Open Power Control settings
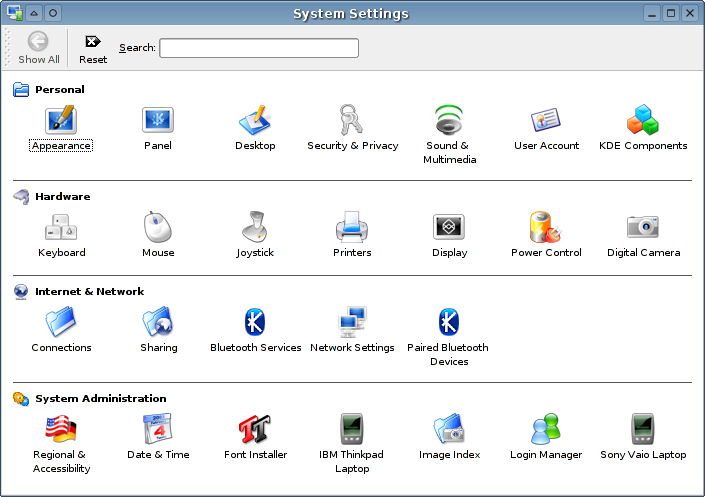Viewport: 705px width, 497px height. pyautogui.click(x=546, y=229)
